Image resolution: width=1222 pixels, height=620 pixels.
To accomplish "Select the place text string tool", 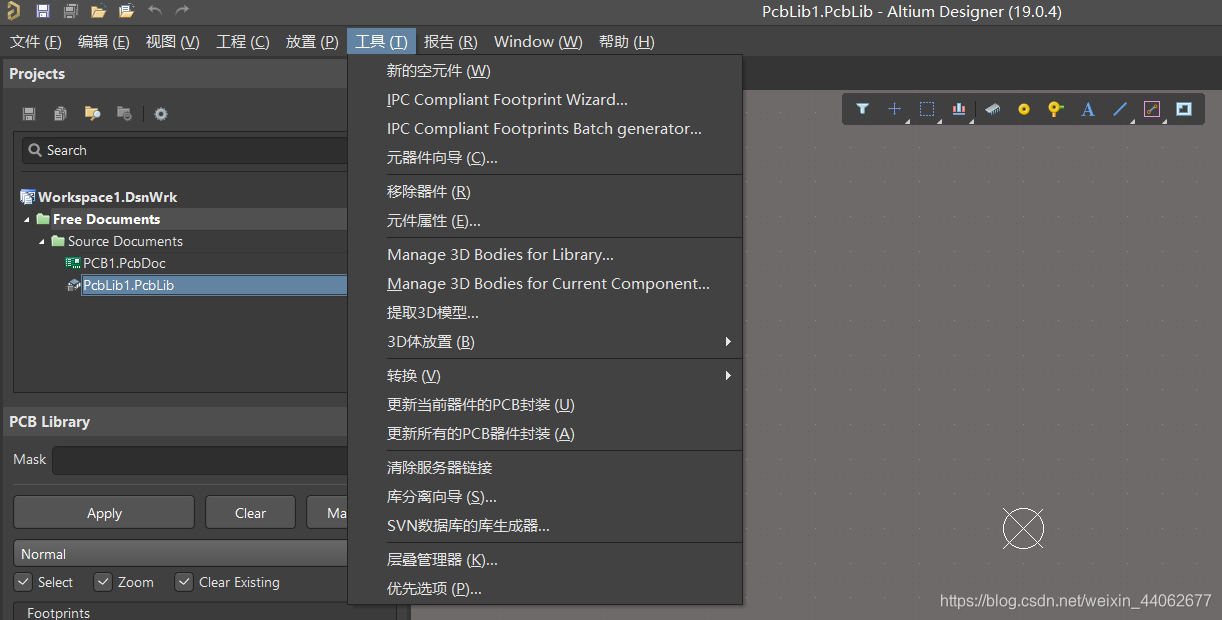I will (x=1088, y=109).
